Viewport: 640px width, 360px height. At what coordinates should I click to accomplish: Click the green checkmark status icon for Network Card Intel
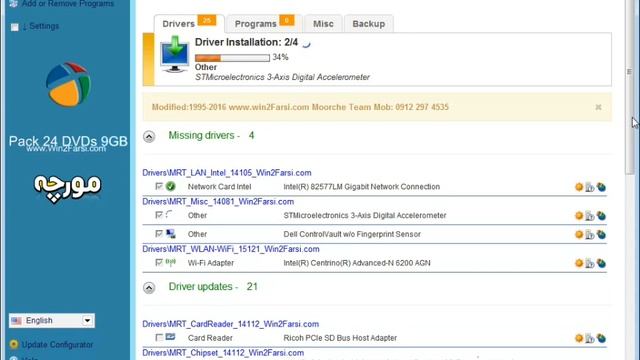point(171,187)
